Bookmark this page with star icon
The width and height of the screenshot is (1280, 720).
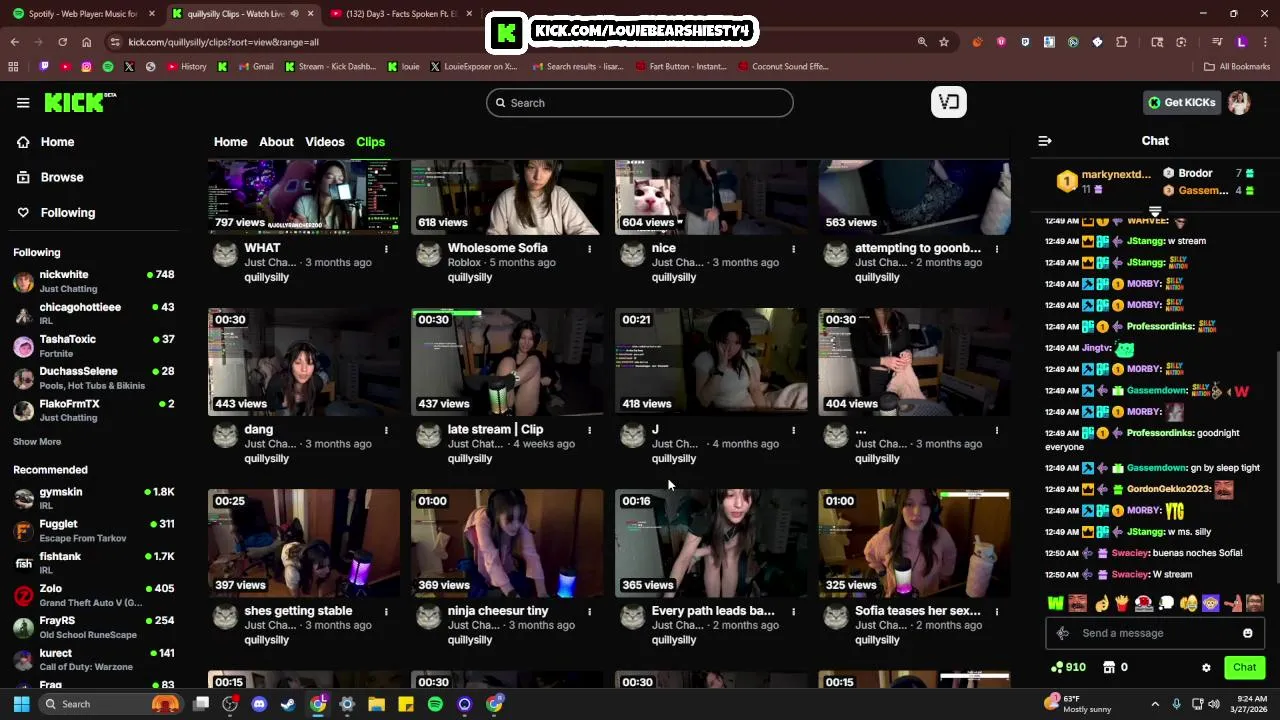click(944, 42)
